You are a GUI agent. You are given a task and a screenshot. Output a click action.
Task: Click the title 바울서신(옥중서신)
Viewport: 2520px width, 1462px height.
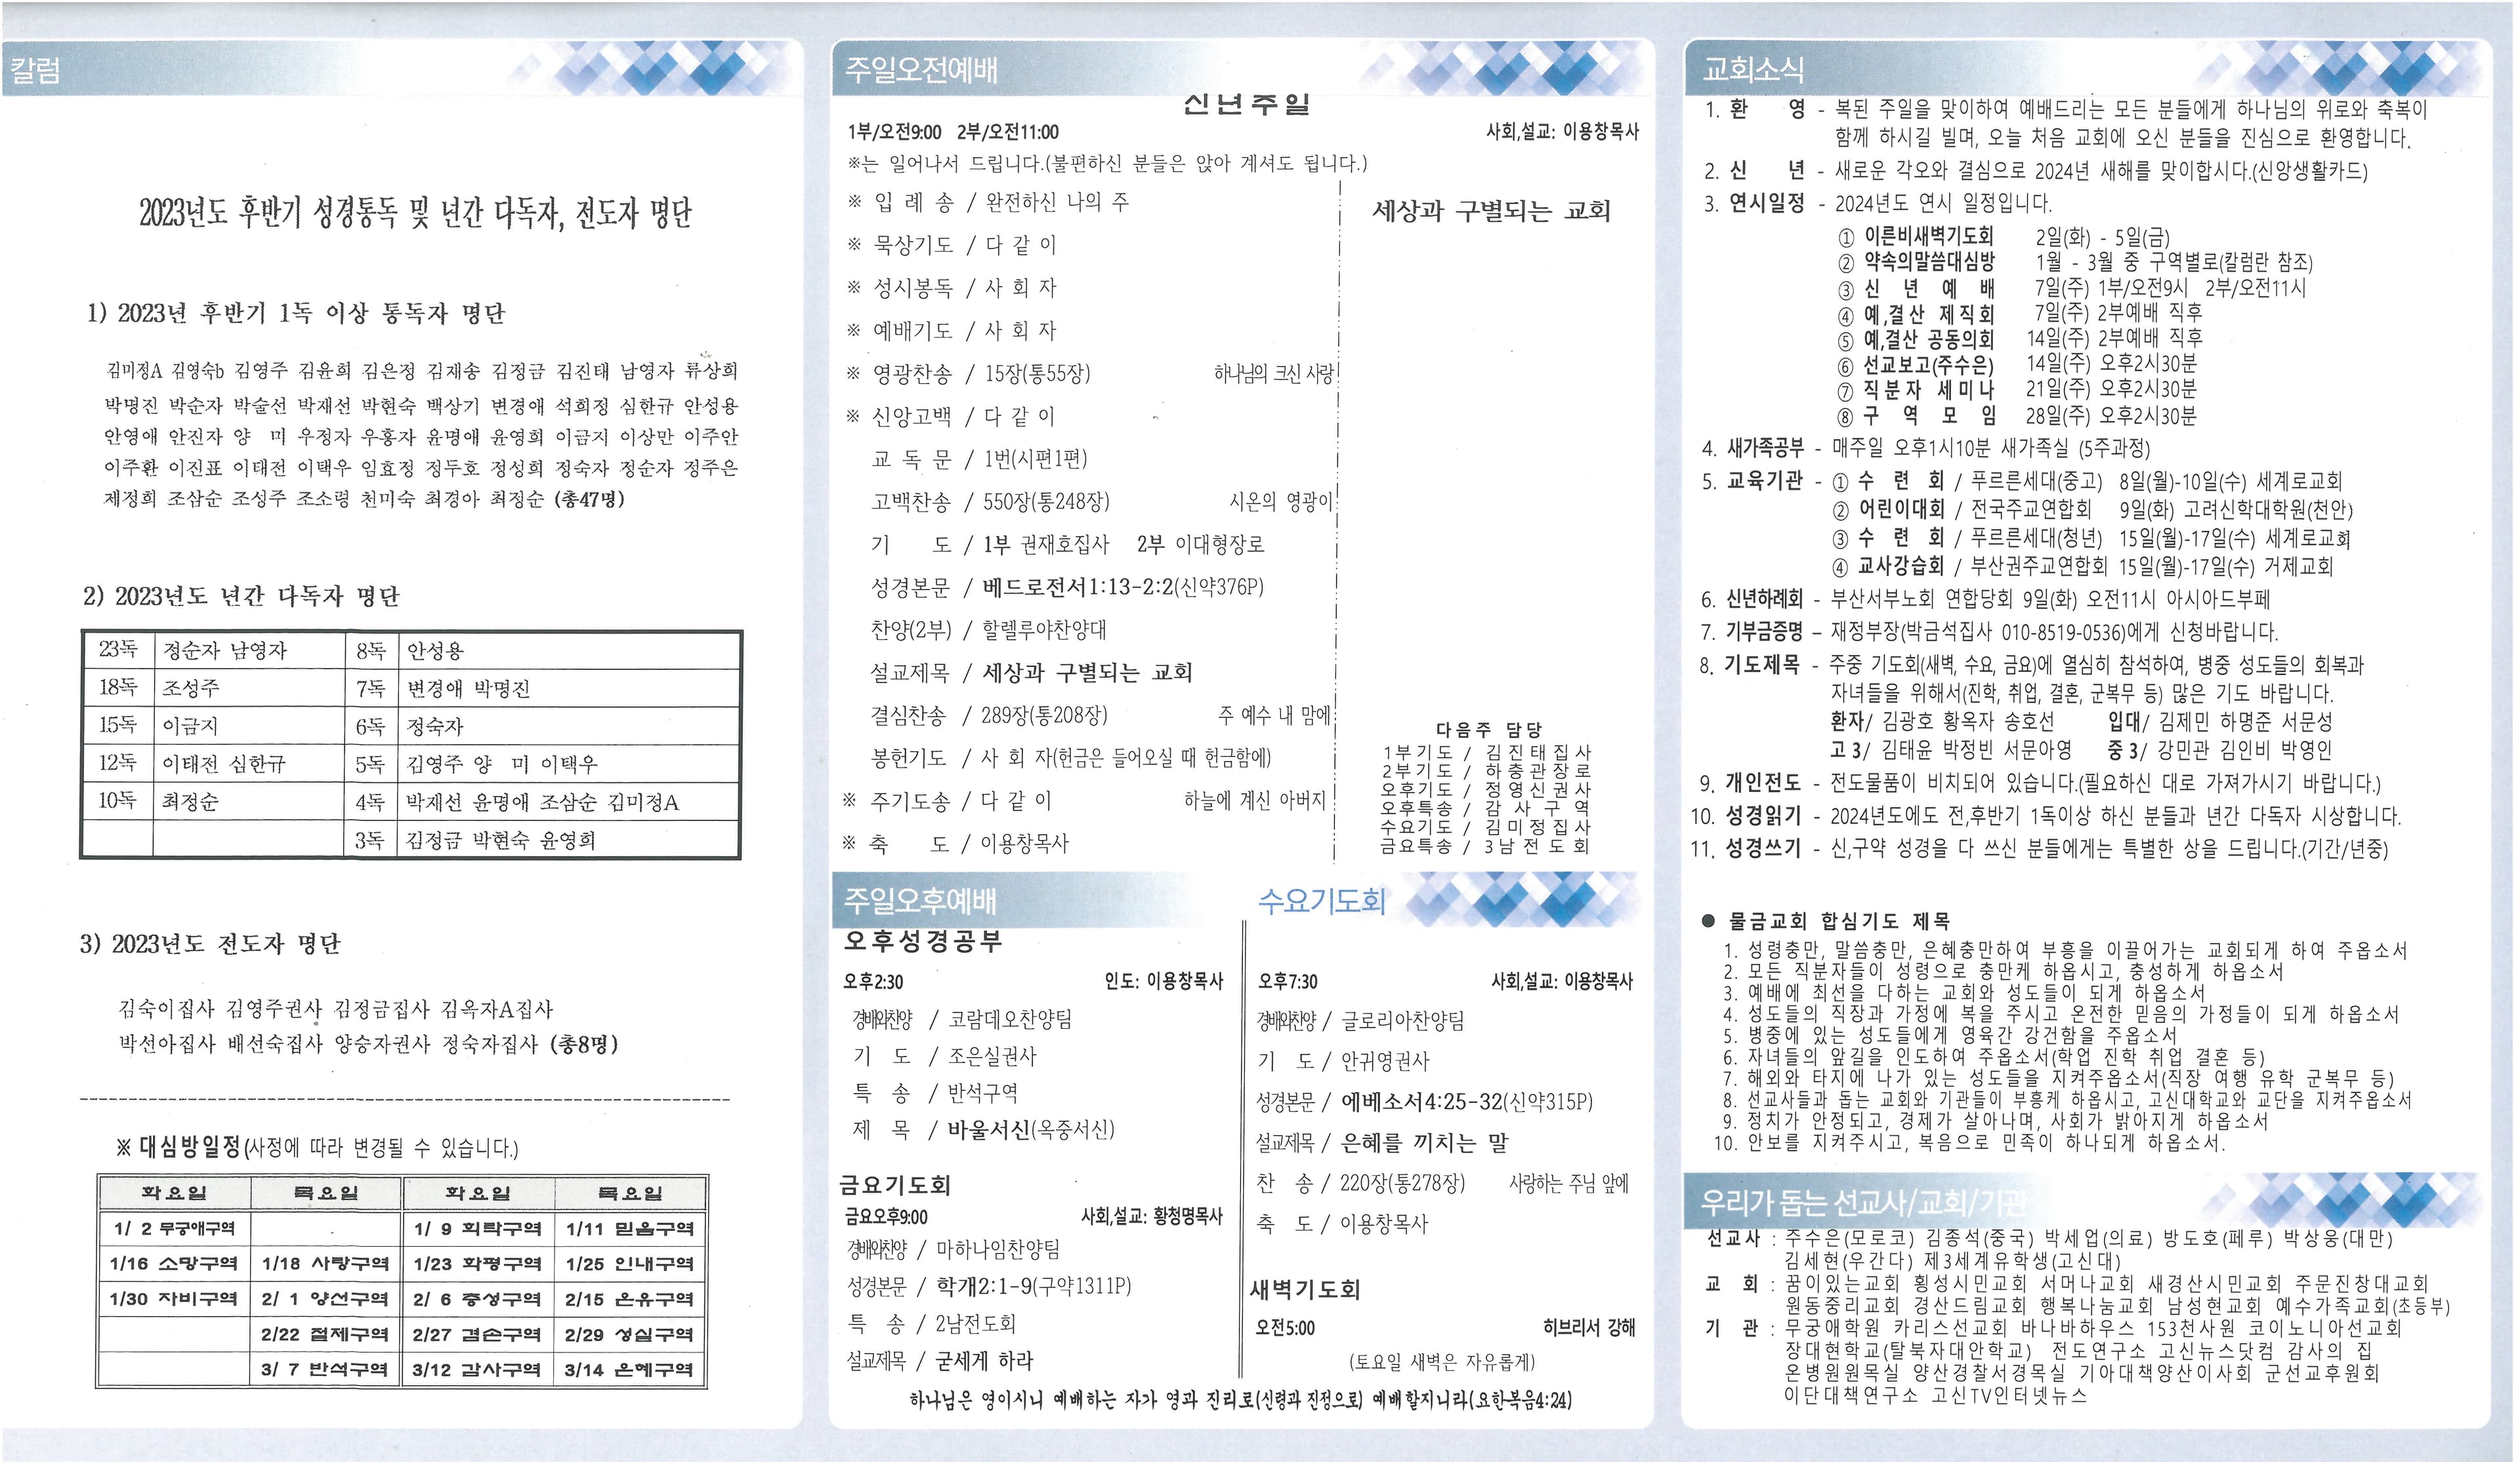1031,1130
